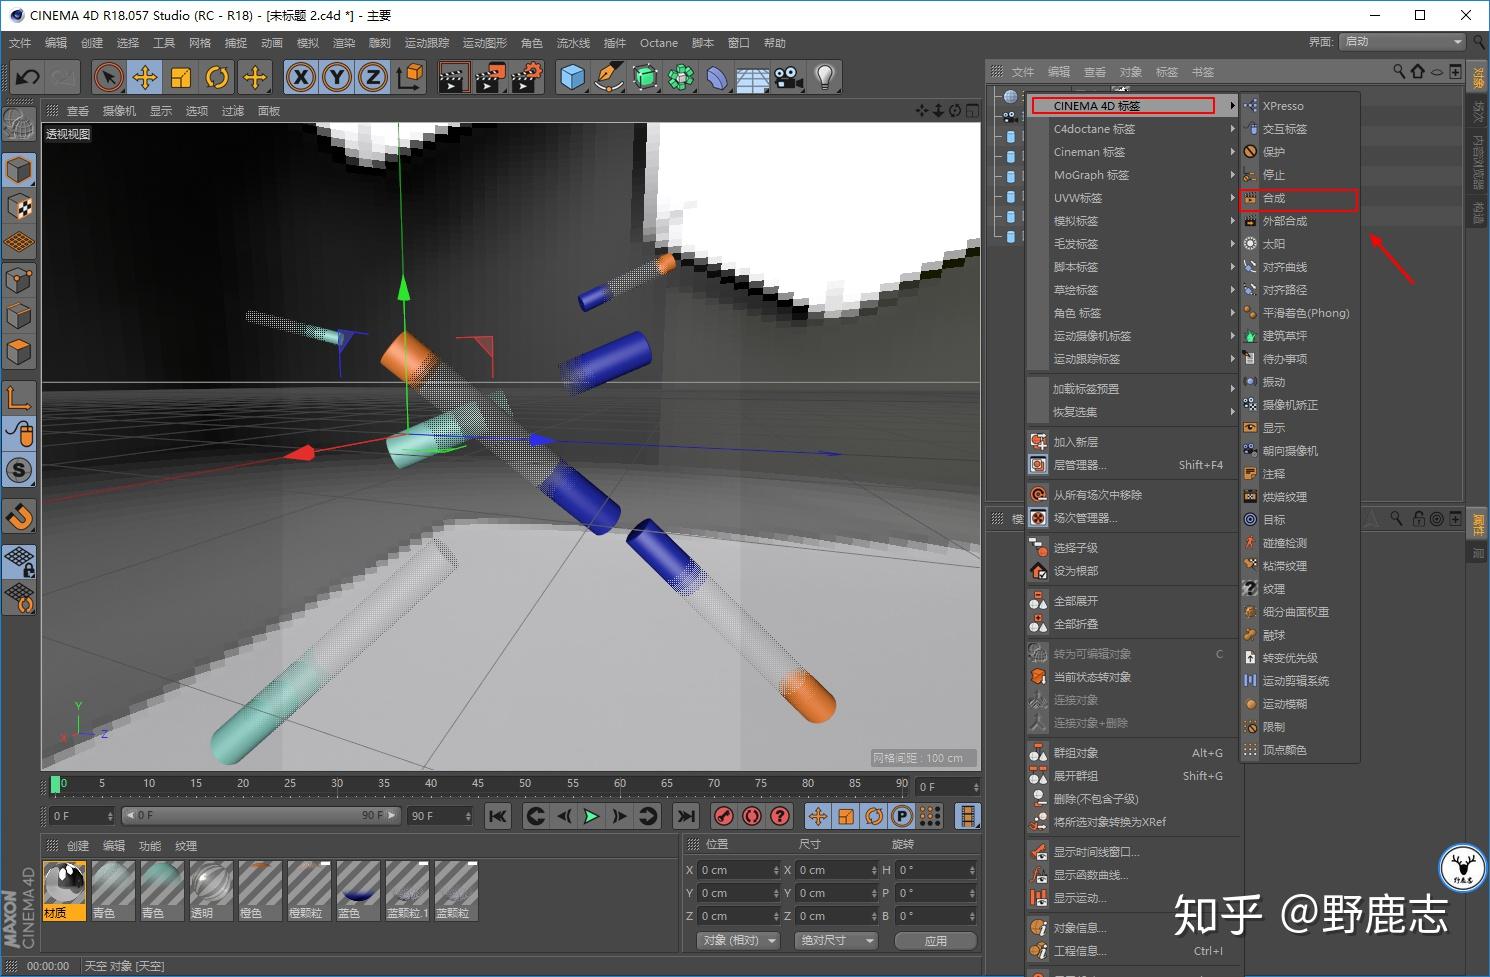Open the 文件 main menu
Image resolution: width=1490 pixels, height=977 pixels.
20,43
